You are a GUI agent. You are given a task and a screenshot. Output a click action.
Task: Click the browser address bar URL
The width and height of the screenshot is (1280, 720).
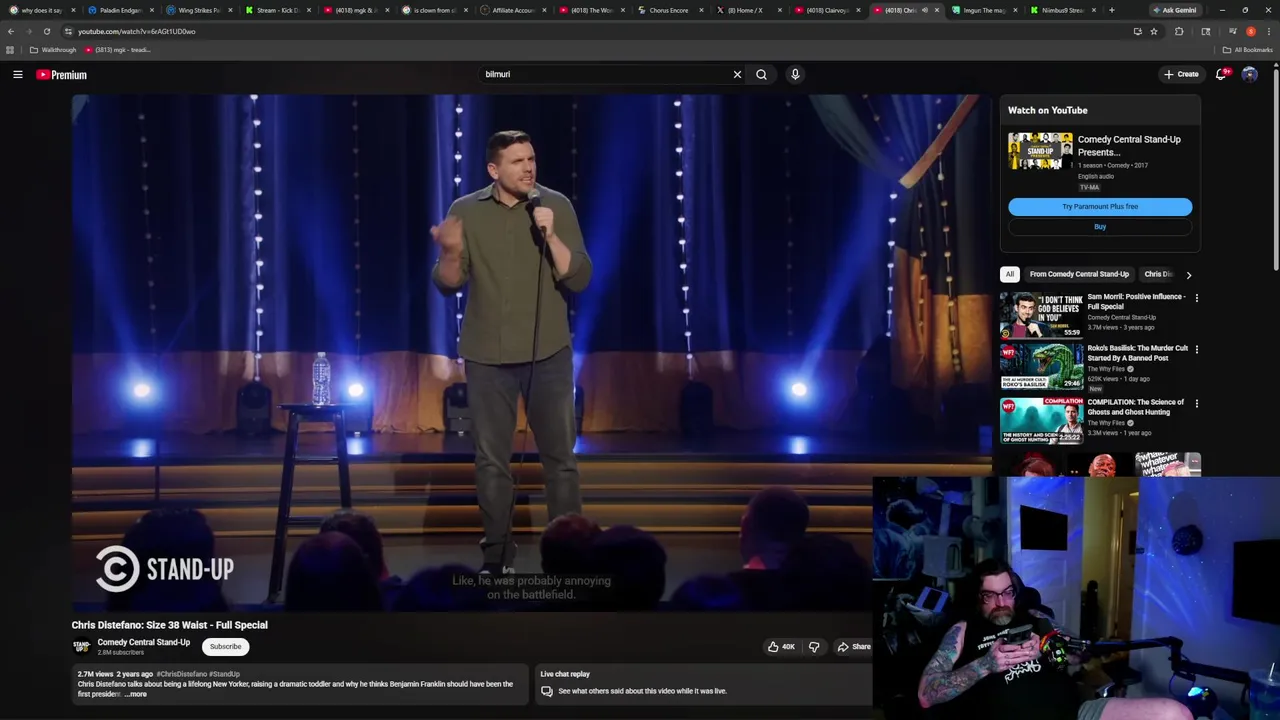point(137,31)
